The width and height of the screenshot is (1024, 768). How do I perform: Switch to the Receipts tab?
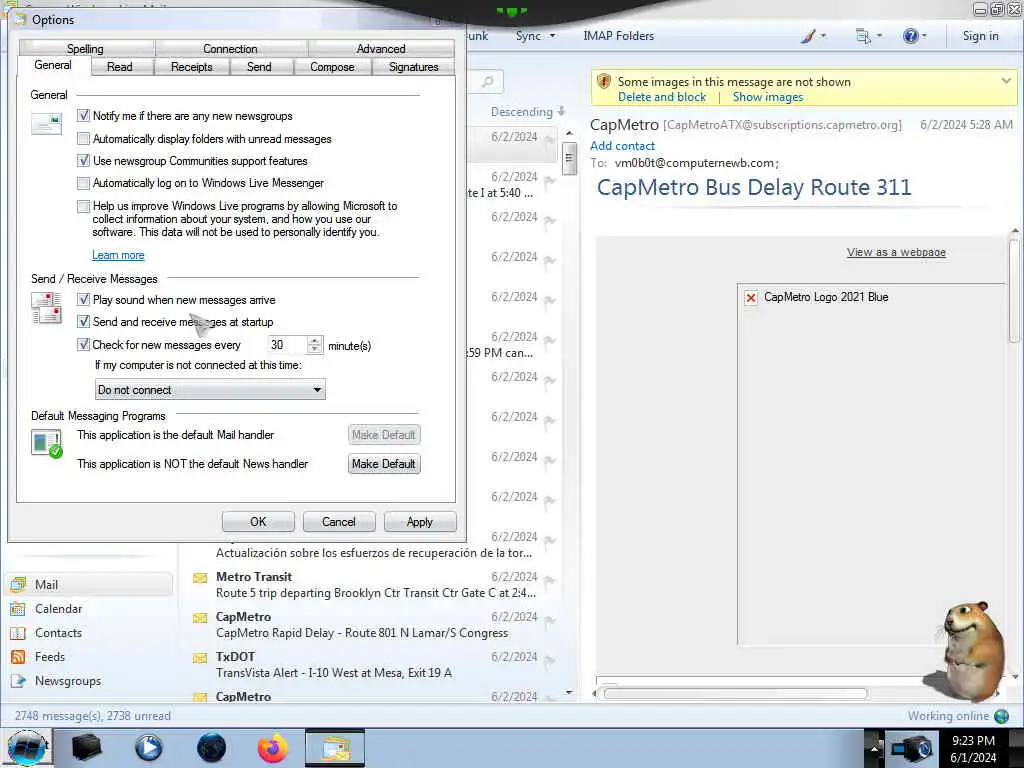191,67
